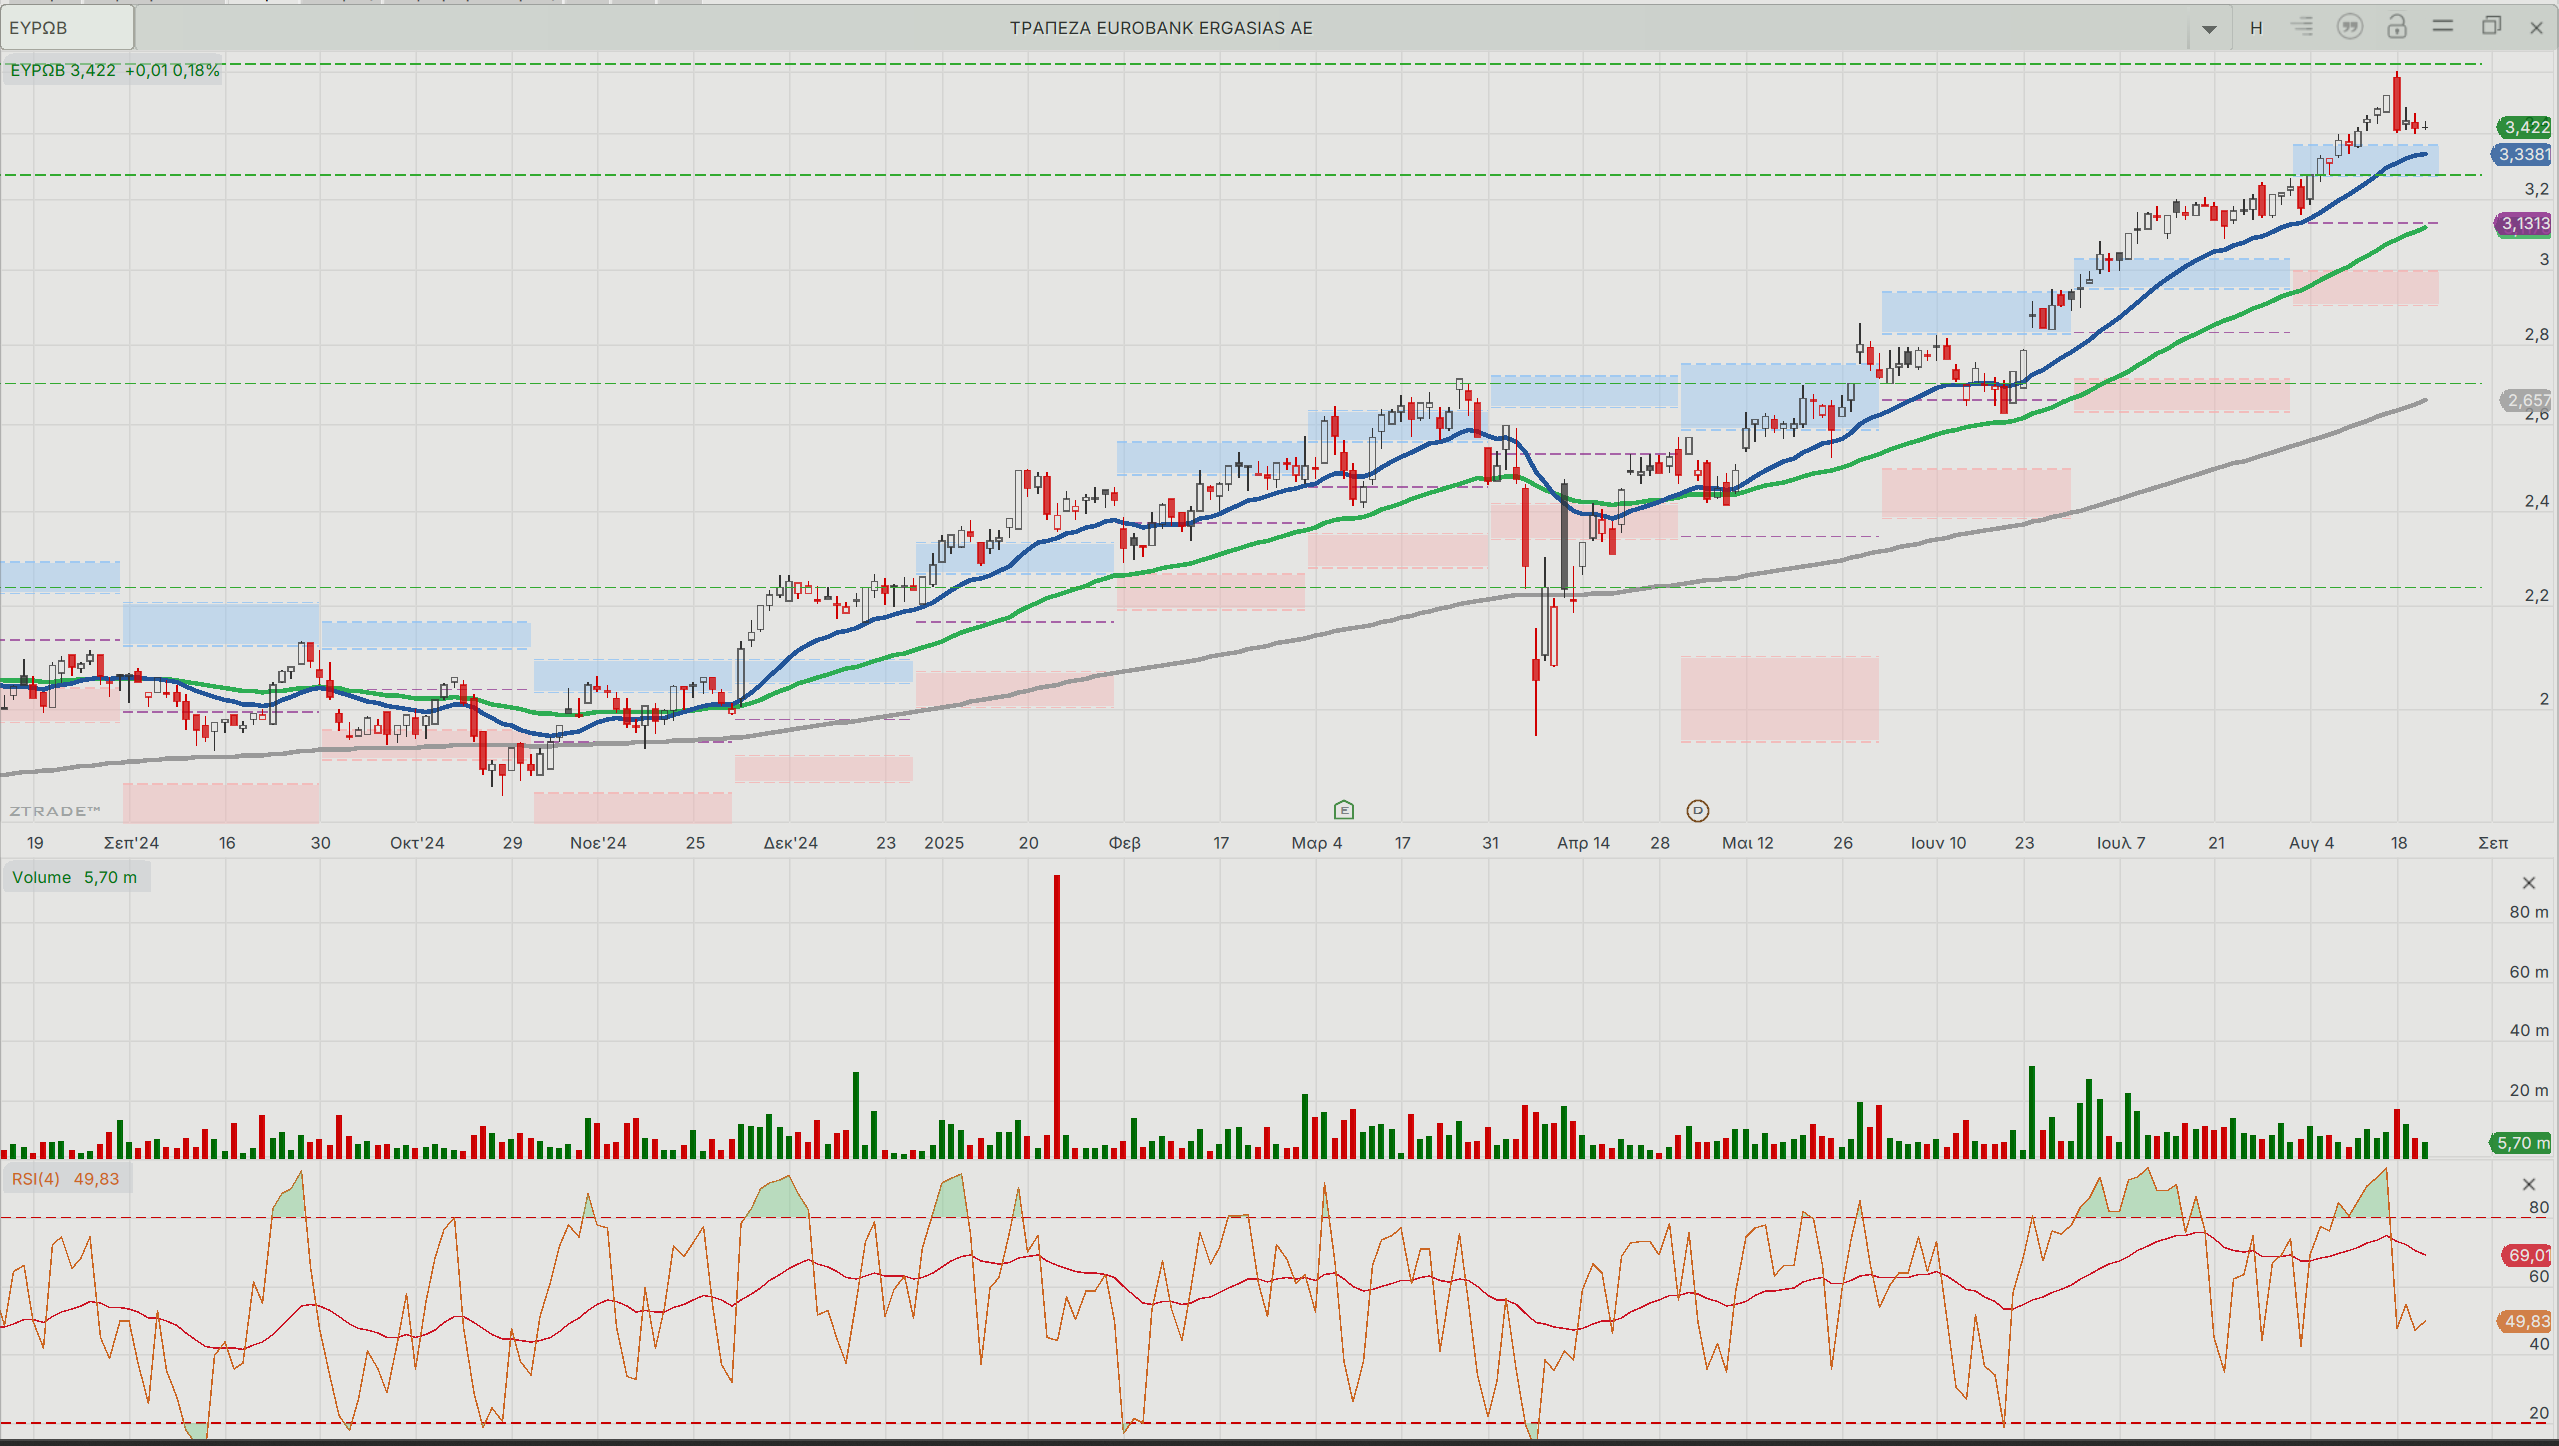Click the 2025 date label on time axis
Screen dimensions: 2559x1446
(x=944, y=843)
